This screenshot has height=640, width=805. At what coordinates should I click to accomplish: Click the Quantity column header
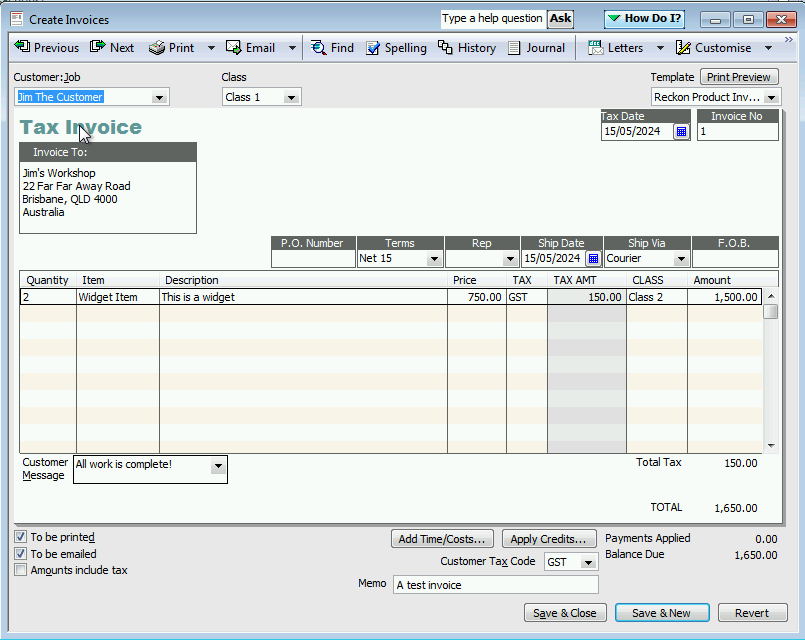tap(47, 280)
